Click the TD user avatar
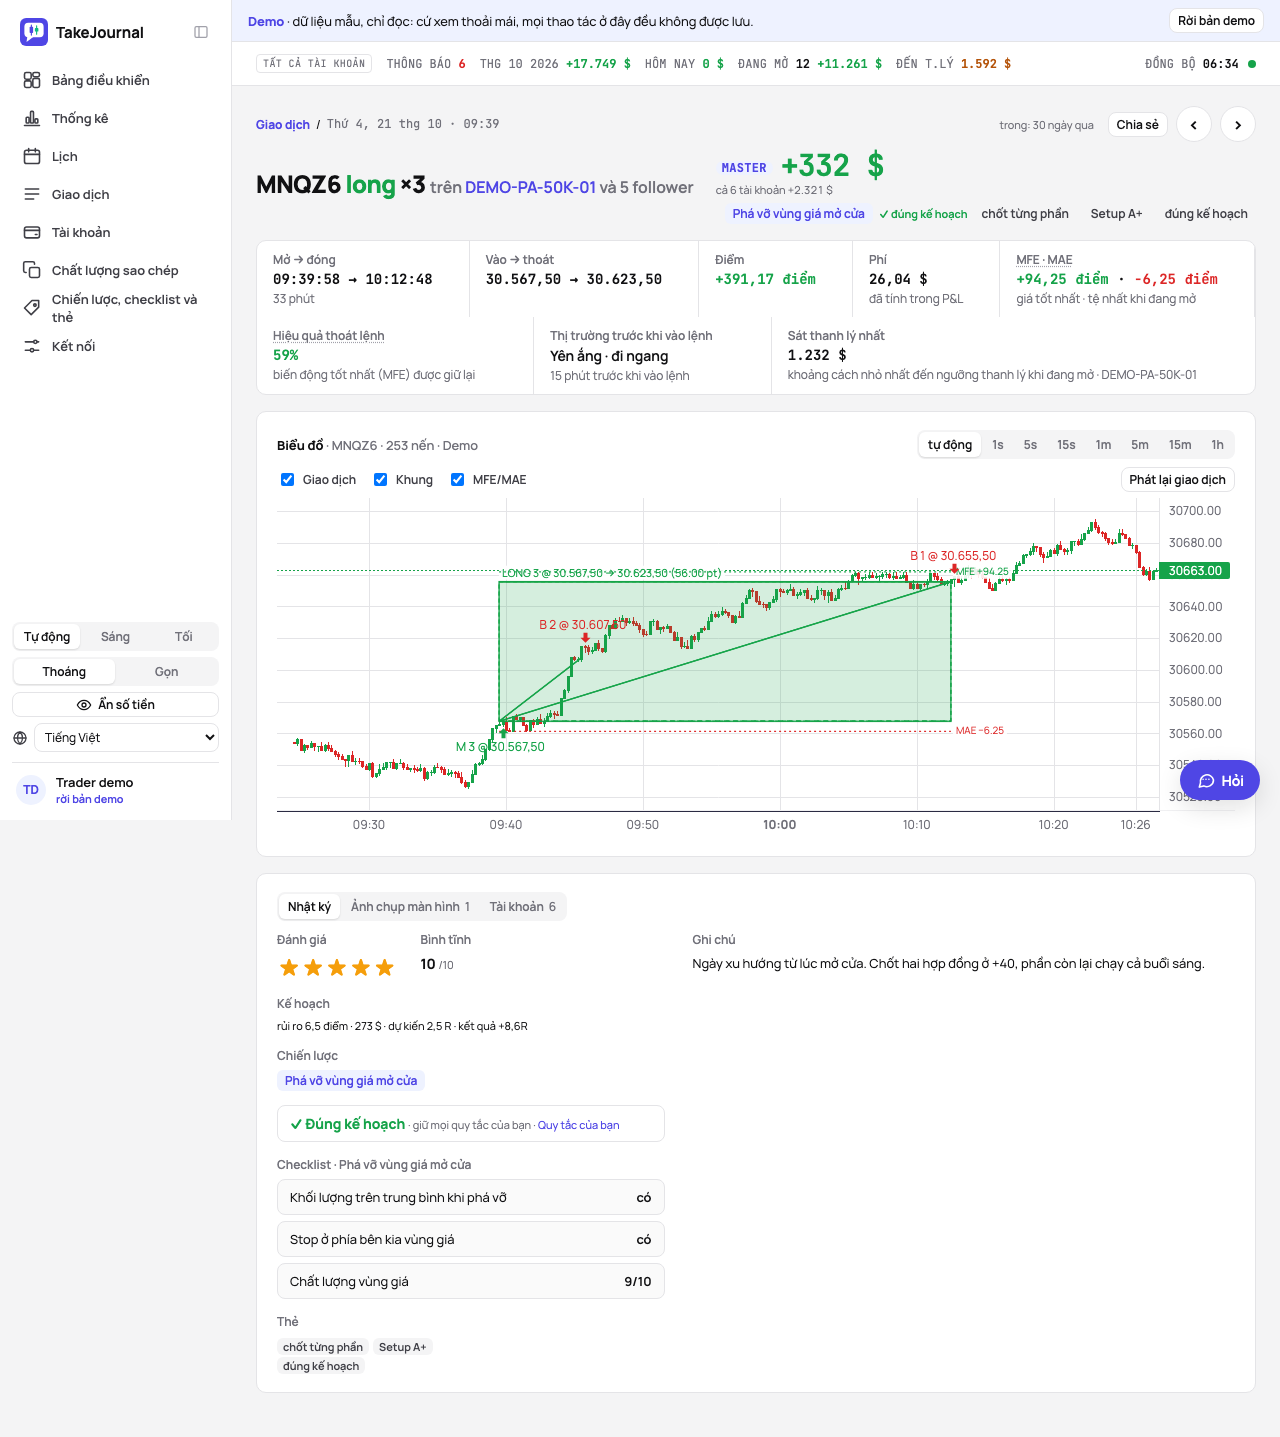 click(x=31, y=790)
